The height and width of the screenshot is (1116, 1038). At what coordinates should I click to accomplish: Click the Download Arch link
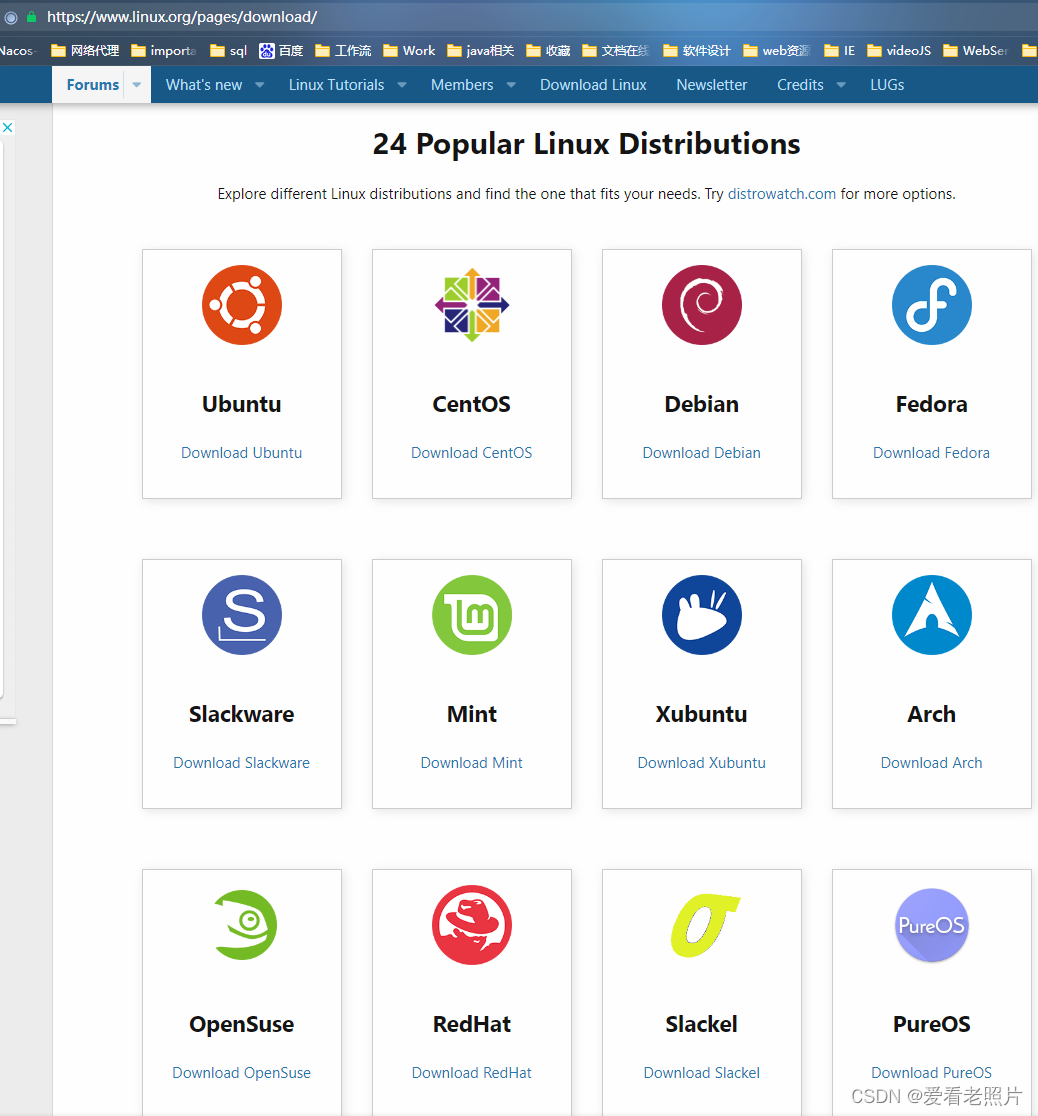pyautogui.click(x=931, y=762)
